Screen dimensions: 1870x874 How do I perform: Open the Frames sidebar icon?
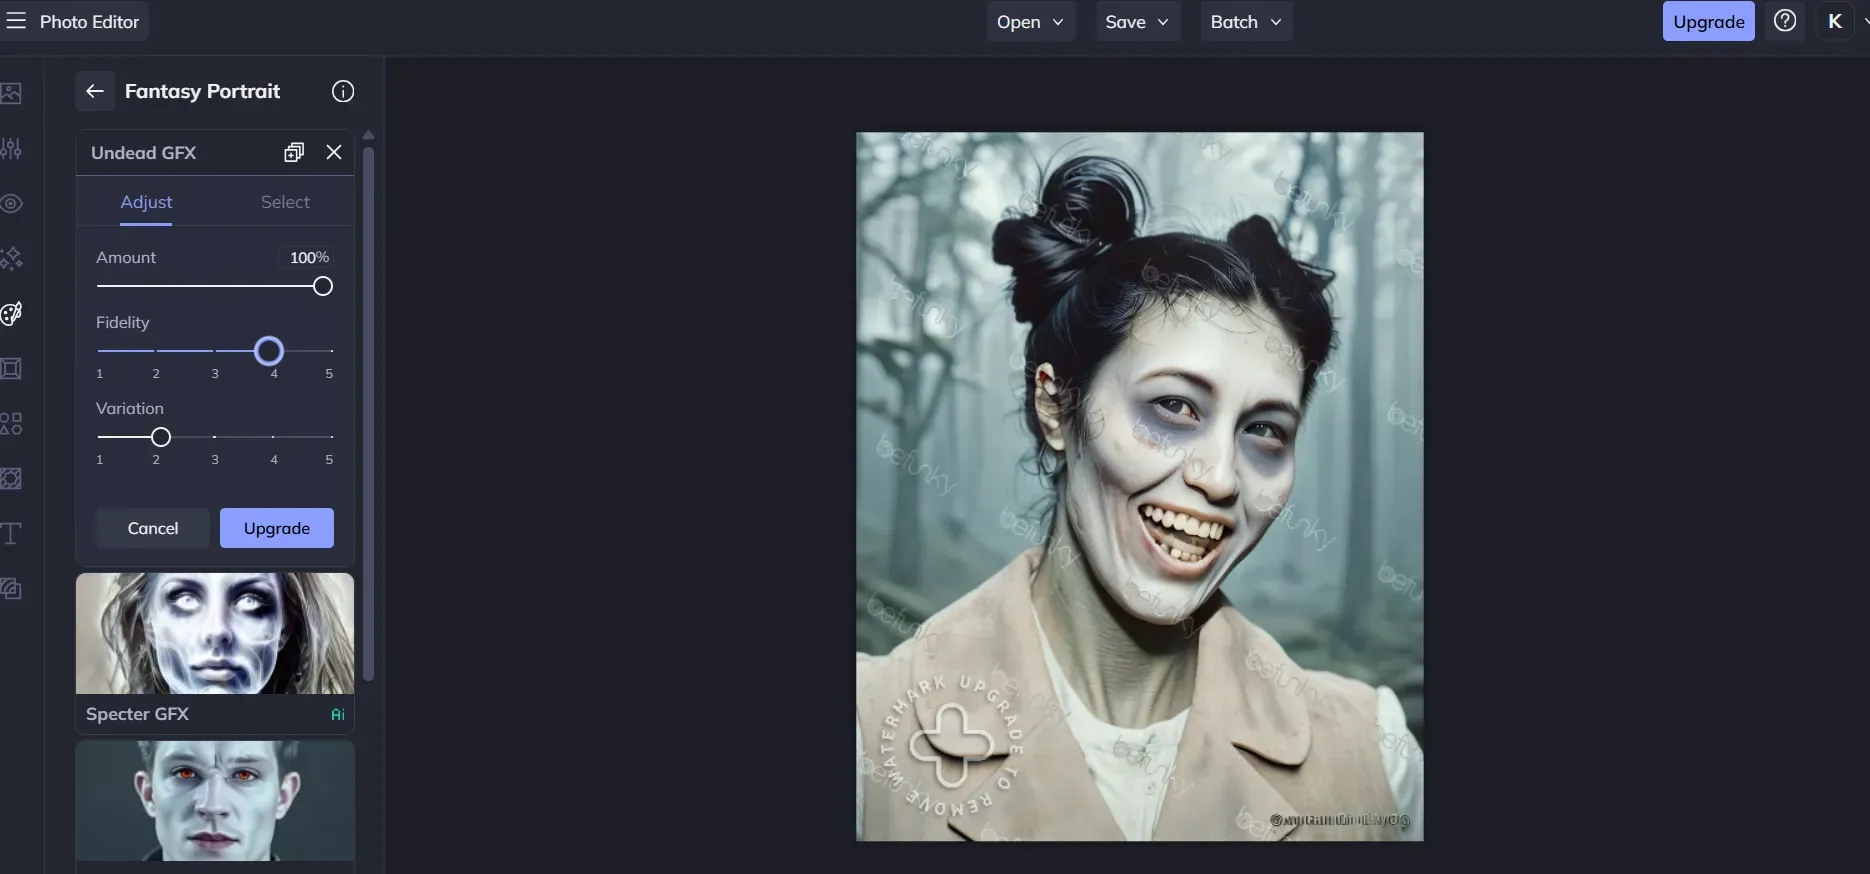point(11,369)
